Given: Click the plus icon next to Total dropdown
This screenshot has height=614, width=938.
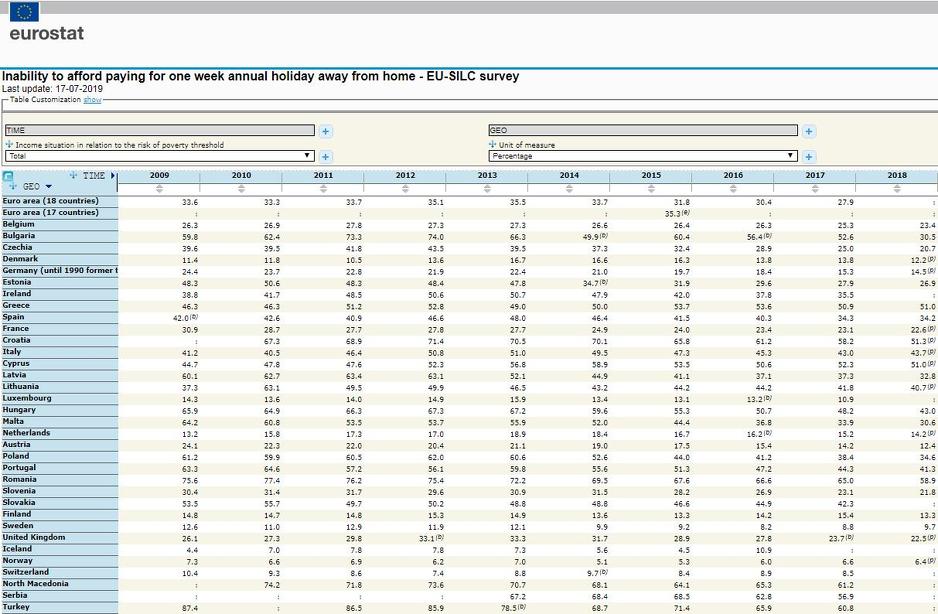Looking at the screenshot, I should (326, 156).
